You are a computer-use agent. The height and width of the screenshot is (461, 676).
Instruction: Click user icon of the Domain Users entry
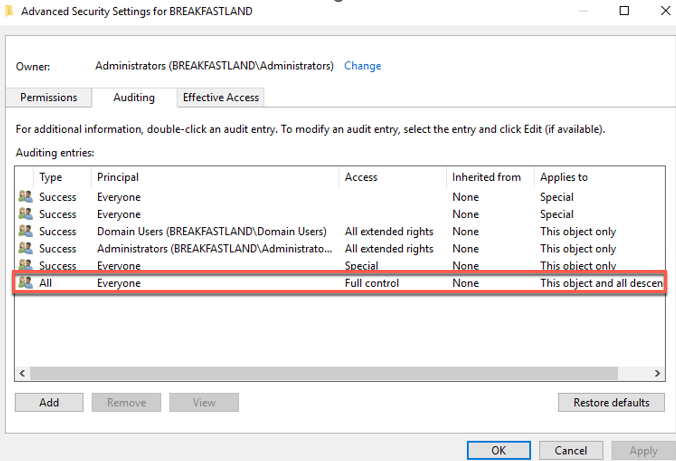[25, 232]
